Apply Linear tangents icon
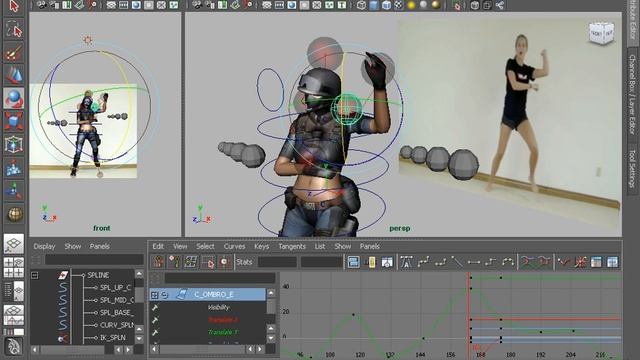 [x=457, y=262]
